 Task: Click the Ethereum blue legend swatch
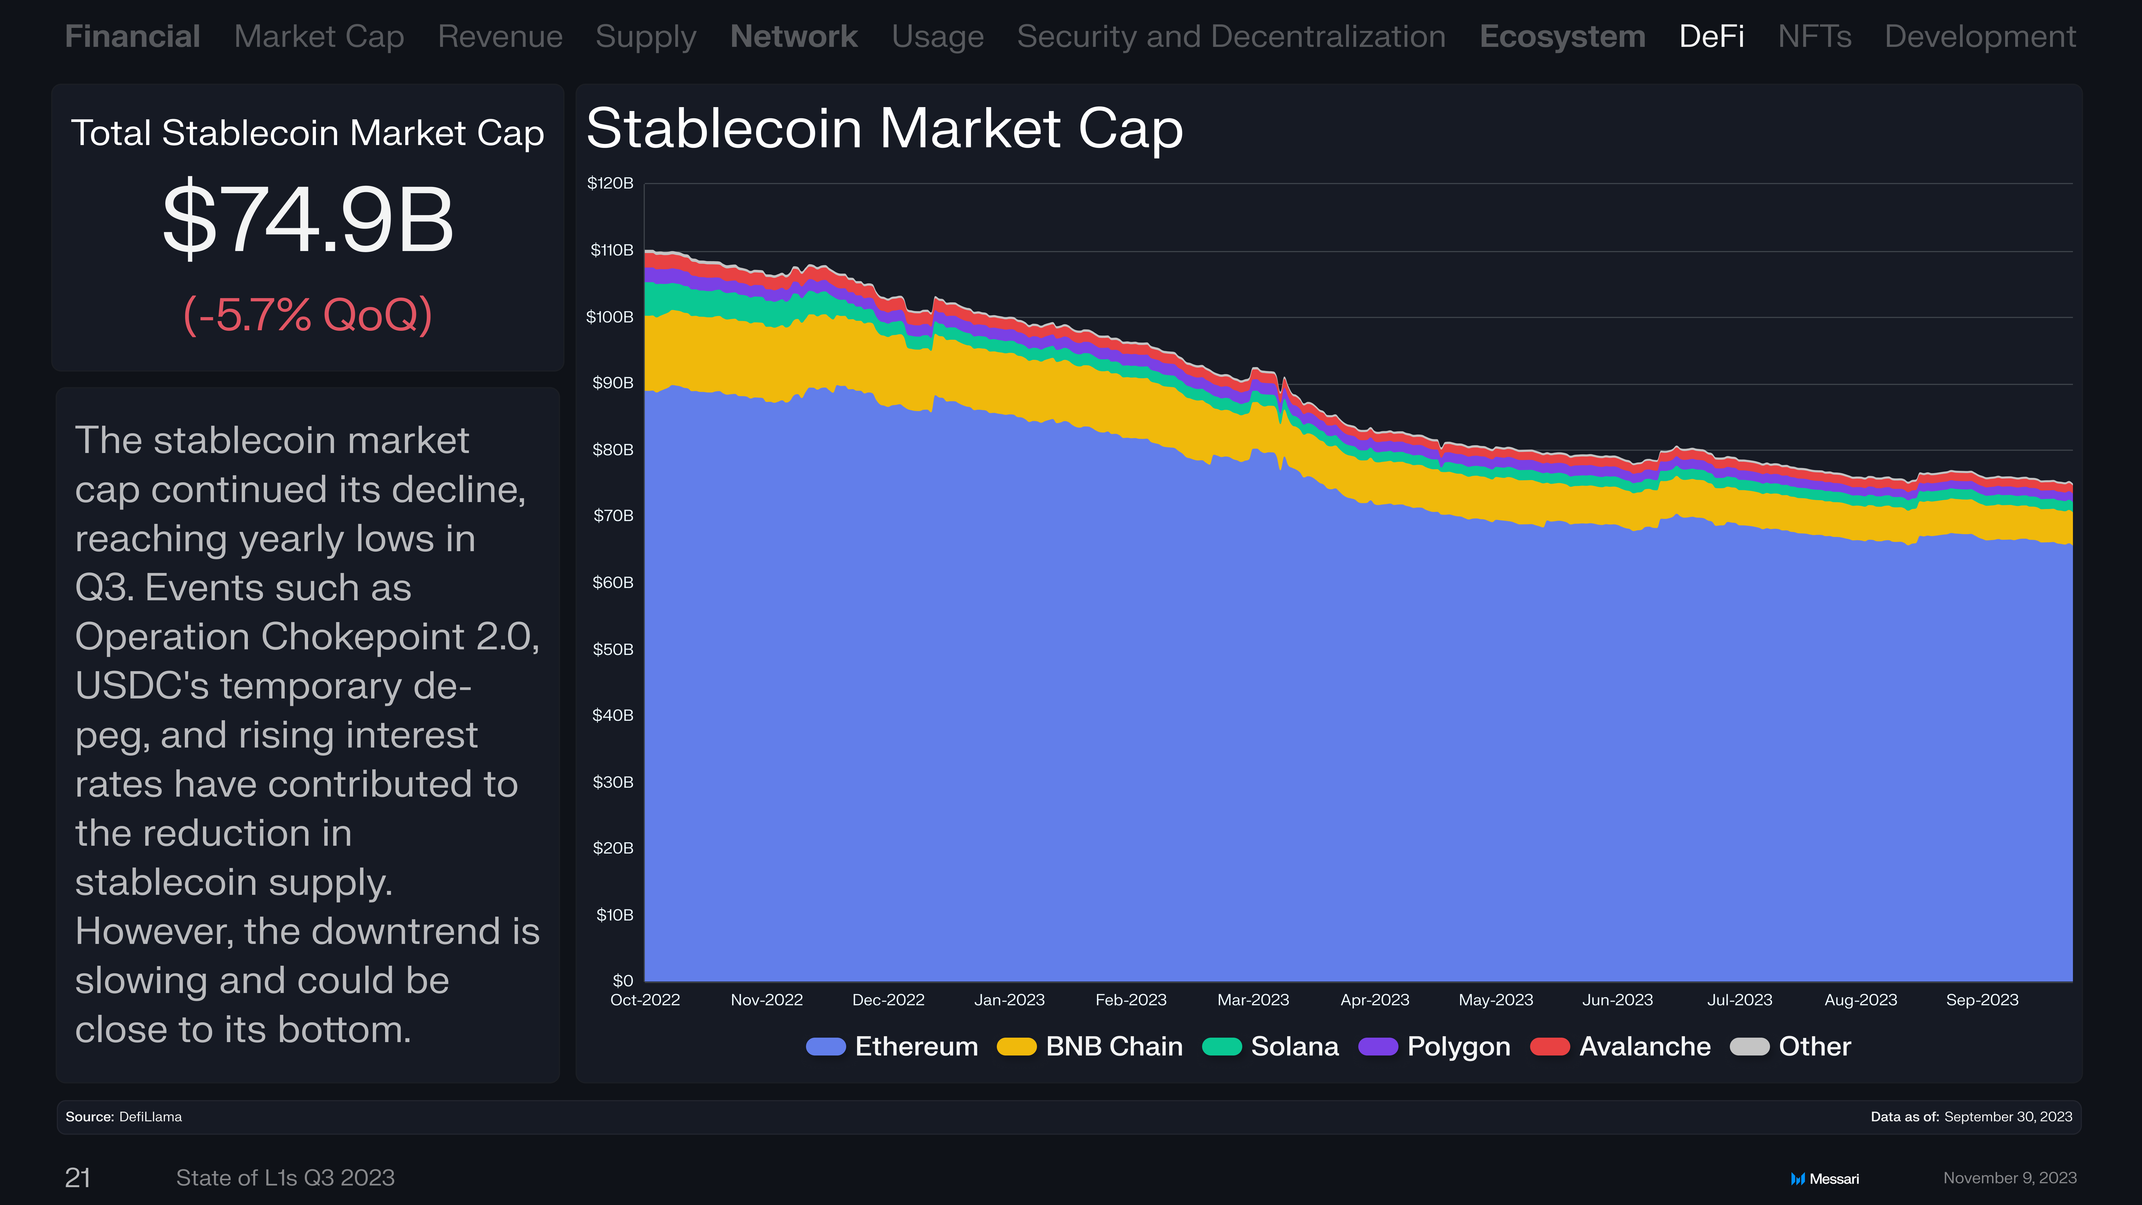(826, 1047)
